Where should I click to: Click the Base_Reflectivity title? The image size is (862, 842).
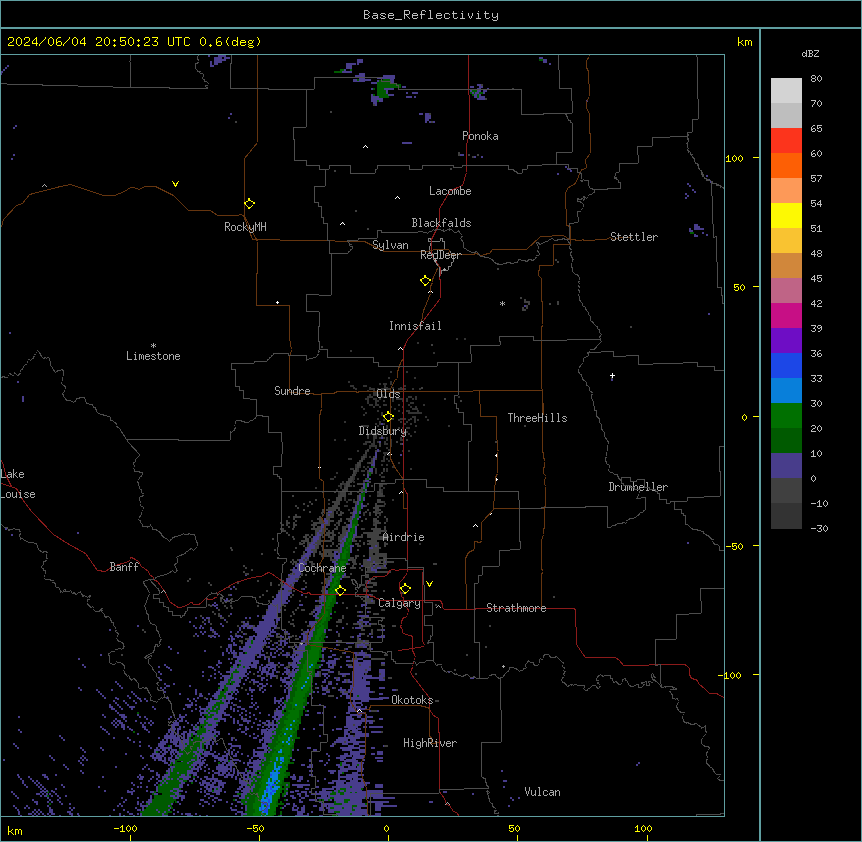tap(431, 15)
